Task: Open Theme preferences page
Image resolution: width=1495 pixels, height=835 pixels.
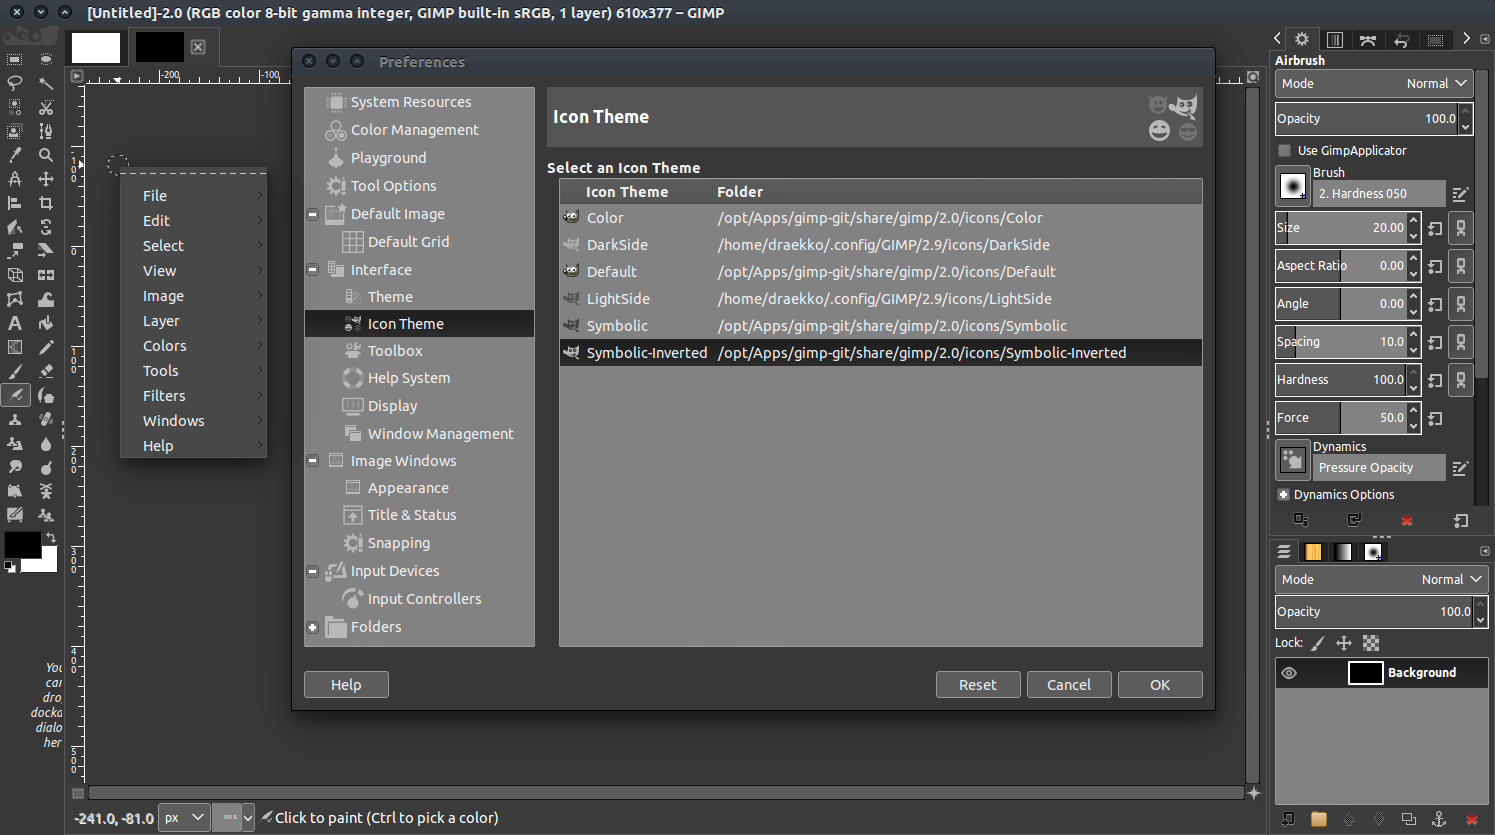Action: 389,297
